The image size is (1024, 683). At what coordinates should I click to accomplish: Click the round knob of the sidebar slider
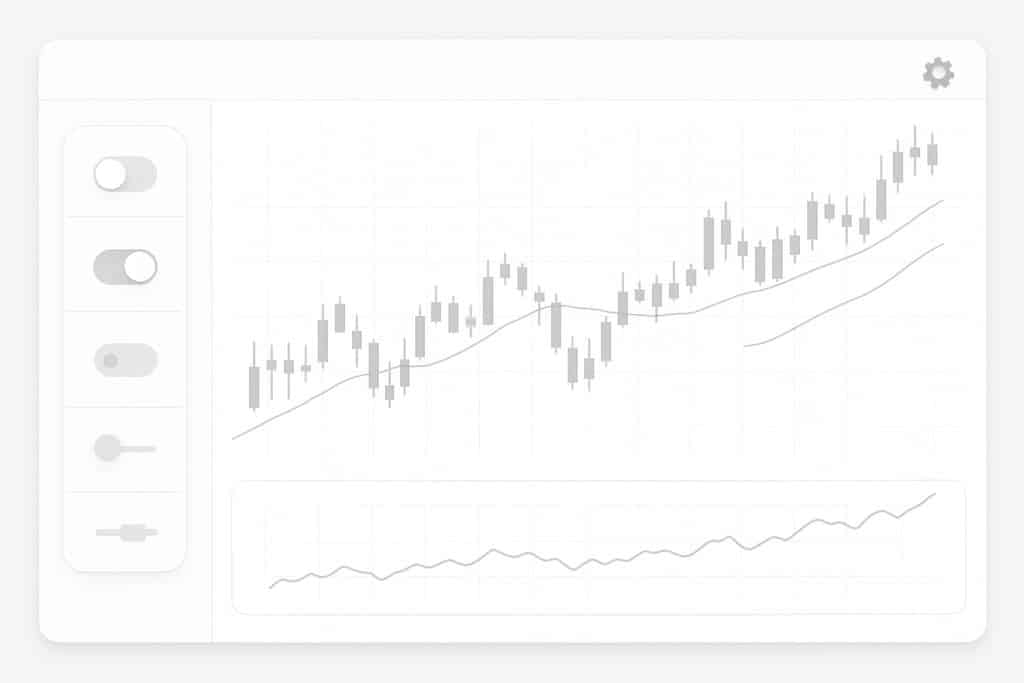(x=107, y=448)
